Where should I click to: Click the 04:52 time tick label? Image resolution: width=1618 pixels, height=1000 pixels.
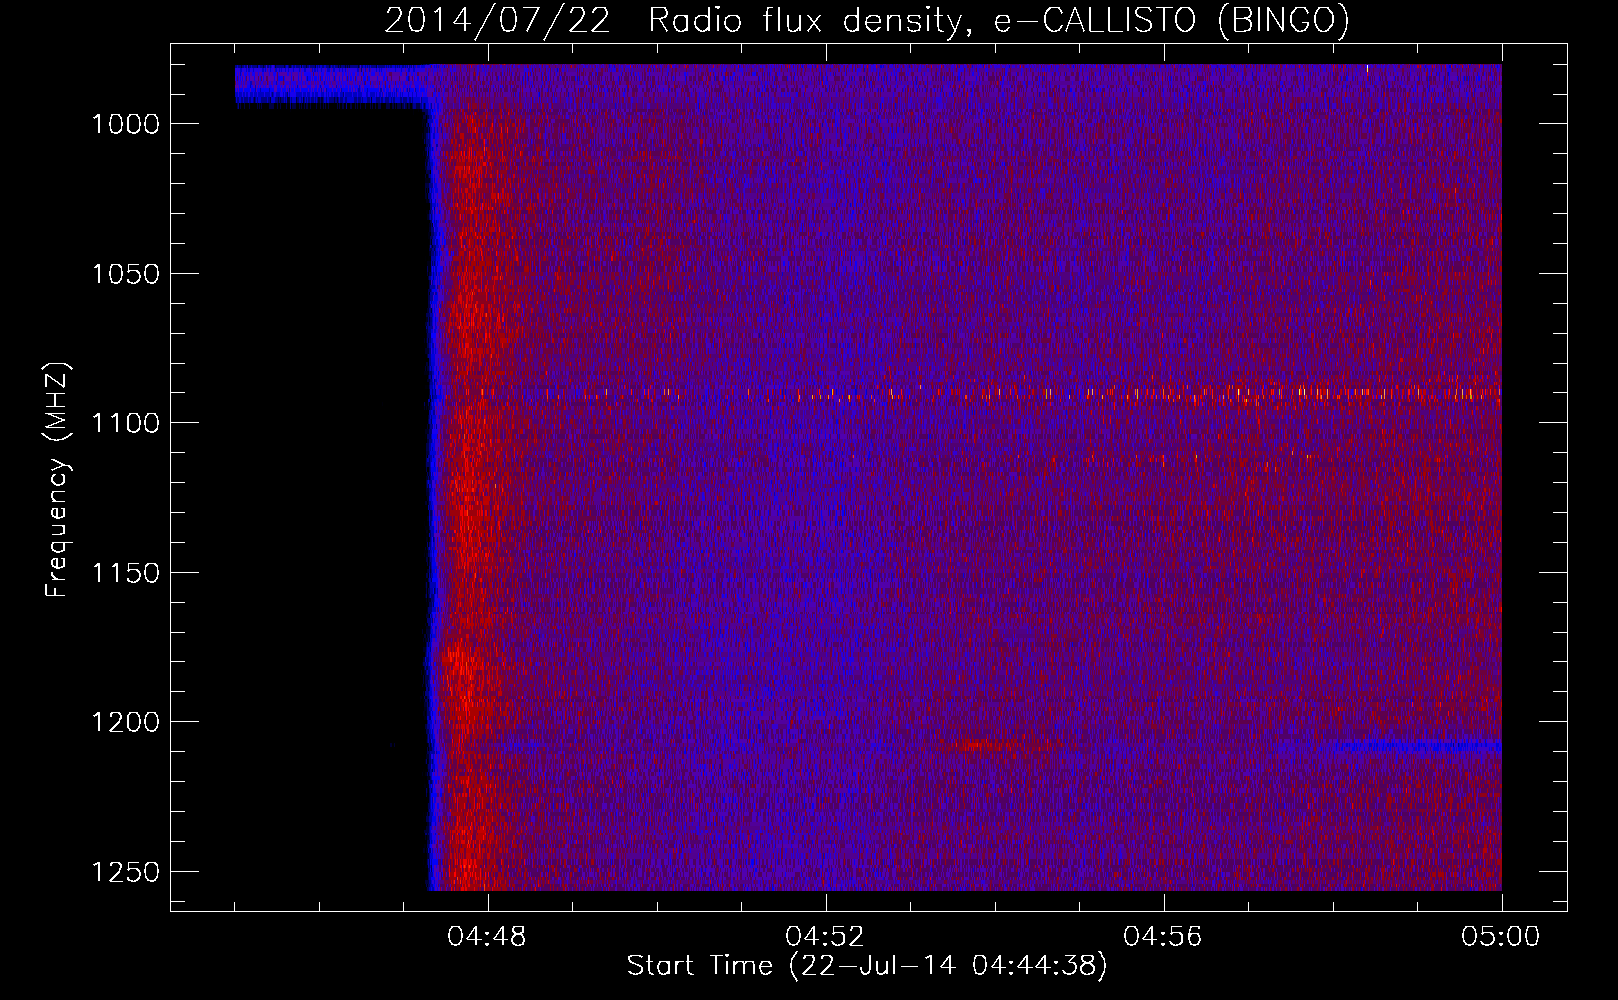(825, 937)
